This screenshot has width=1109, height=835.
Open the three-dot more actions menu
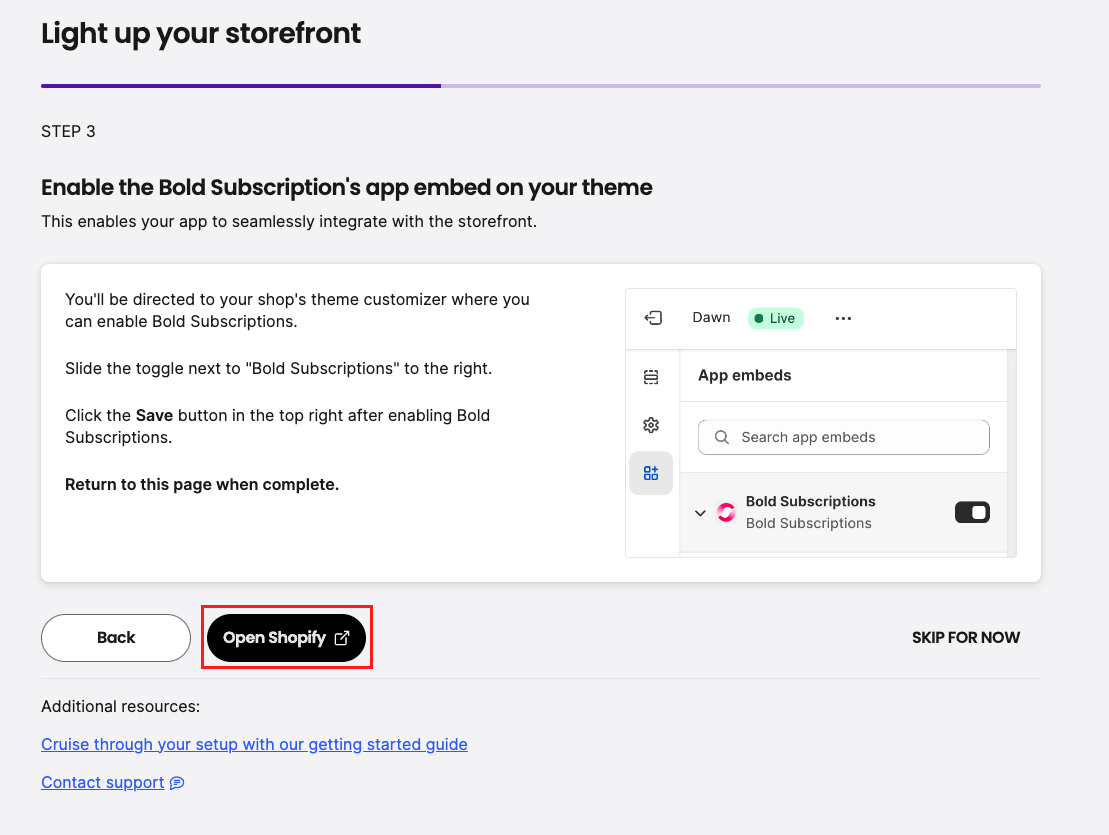(x=843, y=318)
